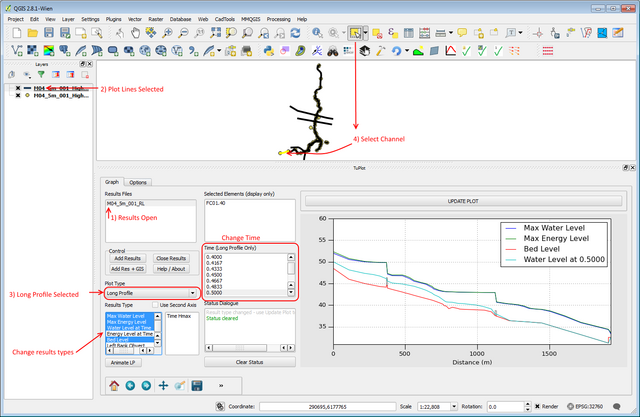Save the plot figure with disk icon
This screenshot has height=417, width=640.
198,384
